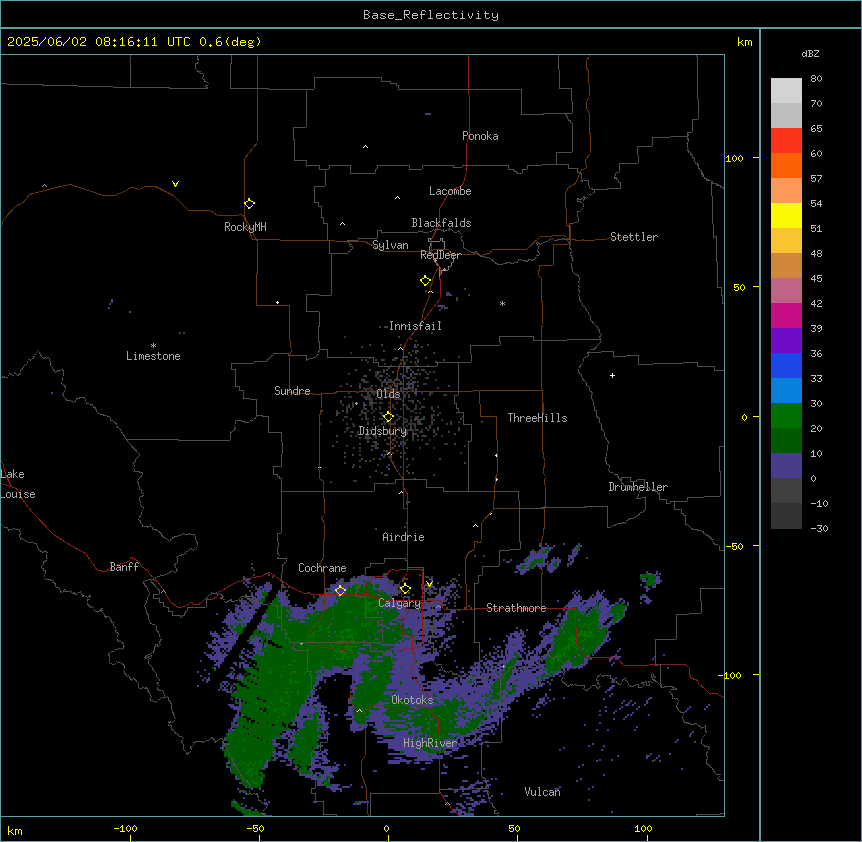Pick the green 30 dBZ legend swatch
This screenshot has height=842, width=862.
tap(786, 416)
